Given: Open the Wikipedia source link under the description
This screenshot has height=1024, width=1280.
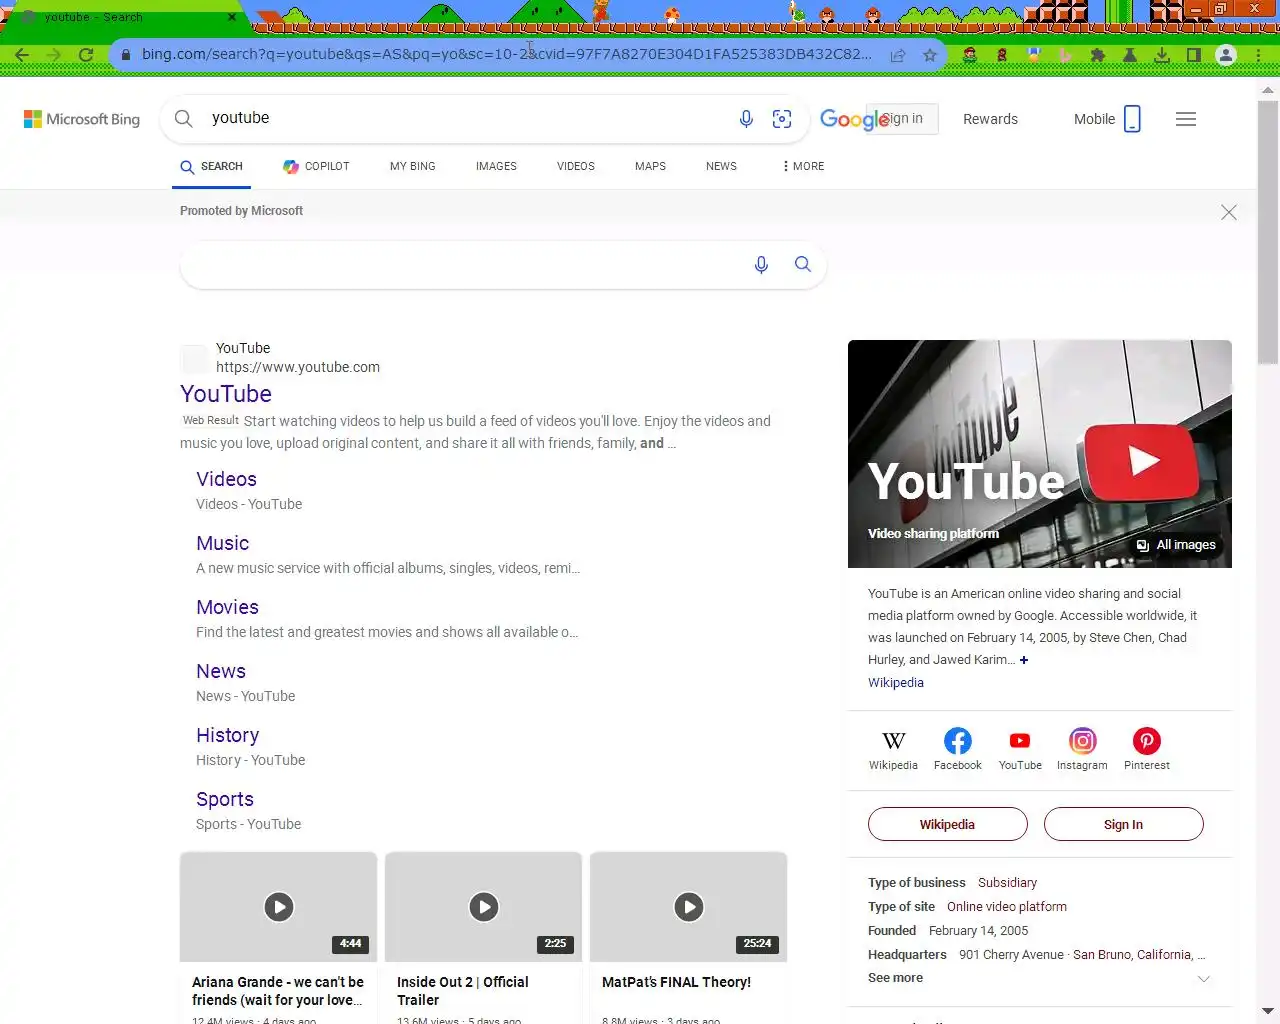Looking at the screenshot, I should click(x=896, y=683).
